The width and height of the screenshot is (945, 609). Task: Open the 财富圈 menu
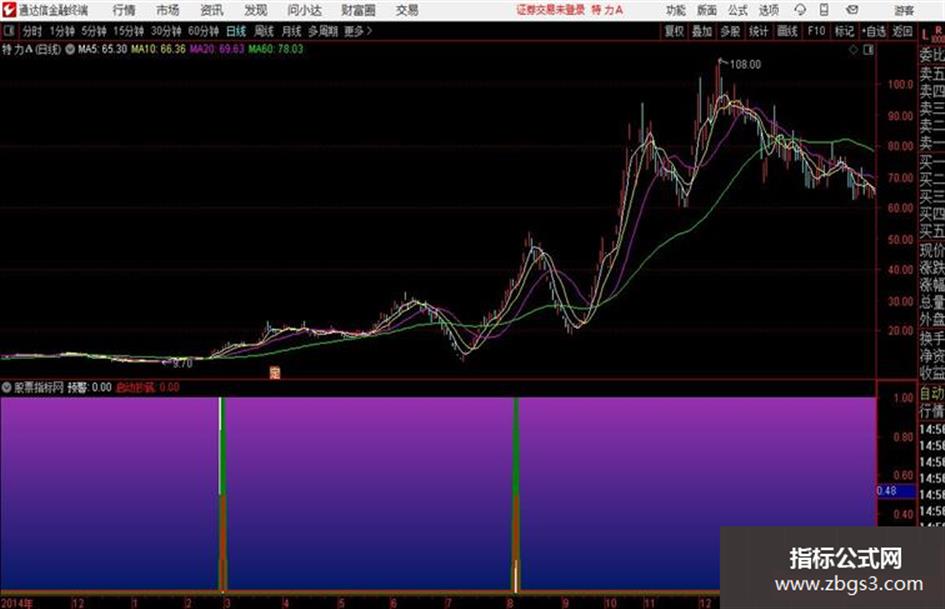(358, 10)
